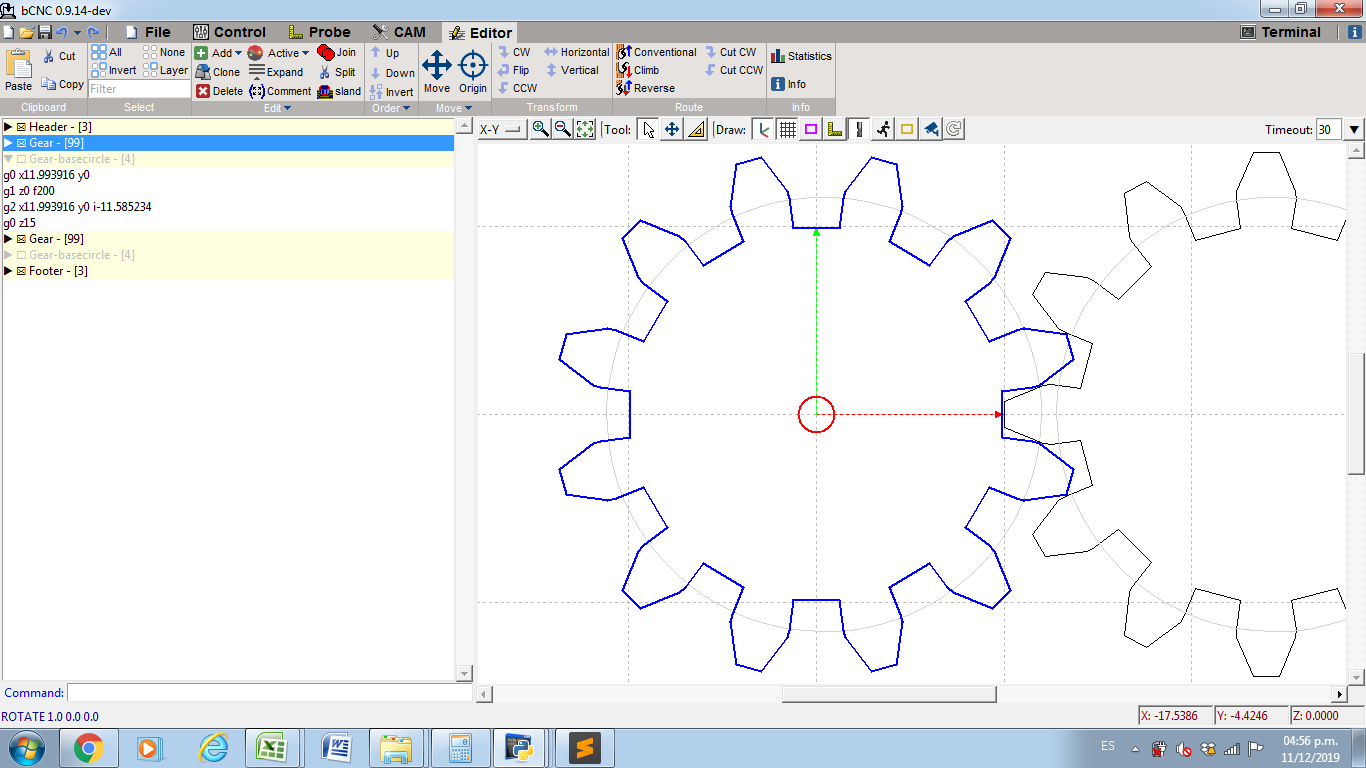Expand the Header - [3] block
The image size is (1366, 768).
click(x=8, y=127)
